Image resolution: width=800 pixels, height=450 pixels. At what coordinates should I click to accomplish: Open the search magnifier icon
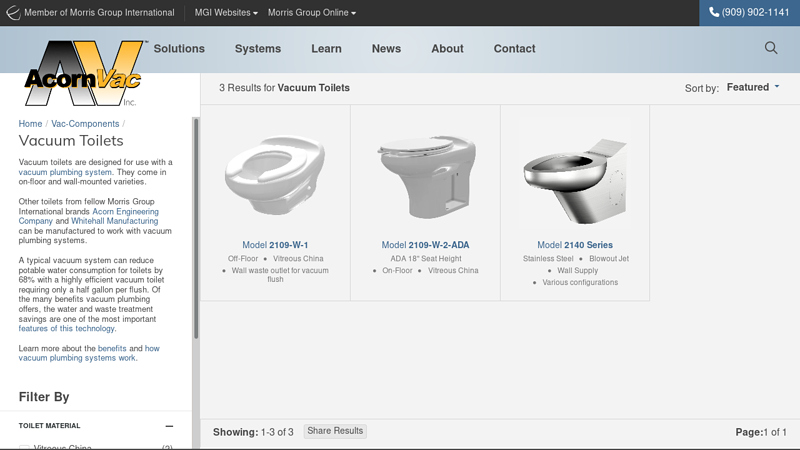point(771,48)
